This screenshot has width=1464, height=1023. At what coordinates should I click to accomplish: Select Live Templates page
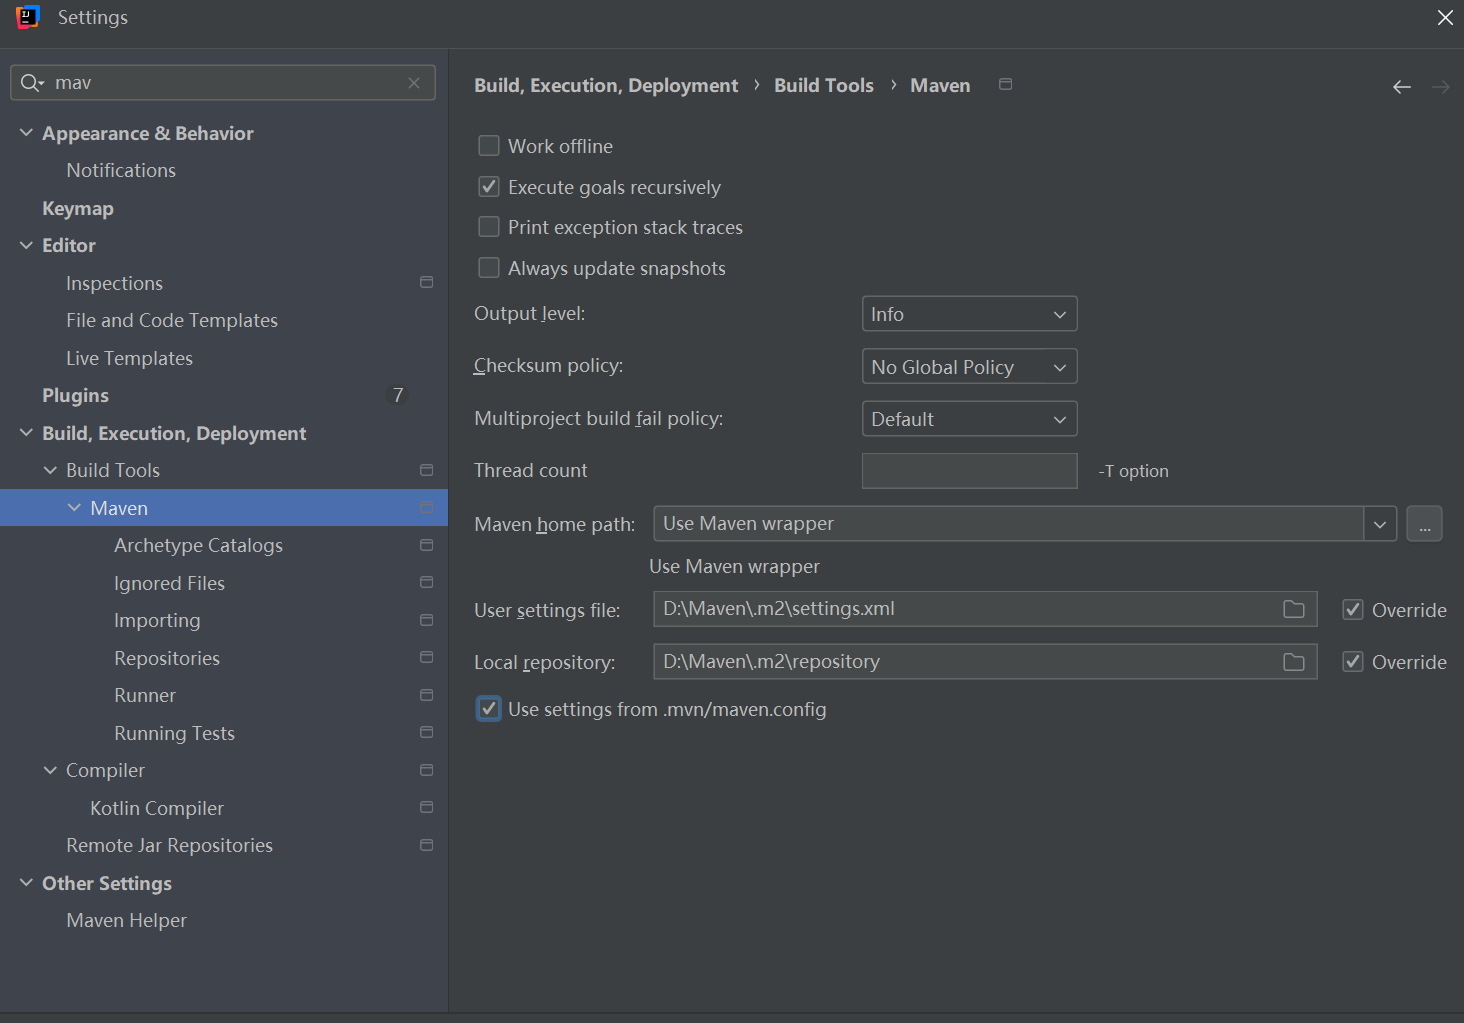tap(129, 358)
